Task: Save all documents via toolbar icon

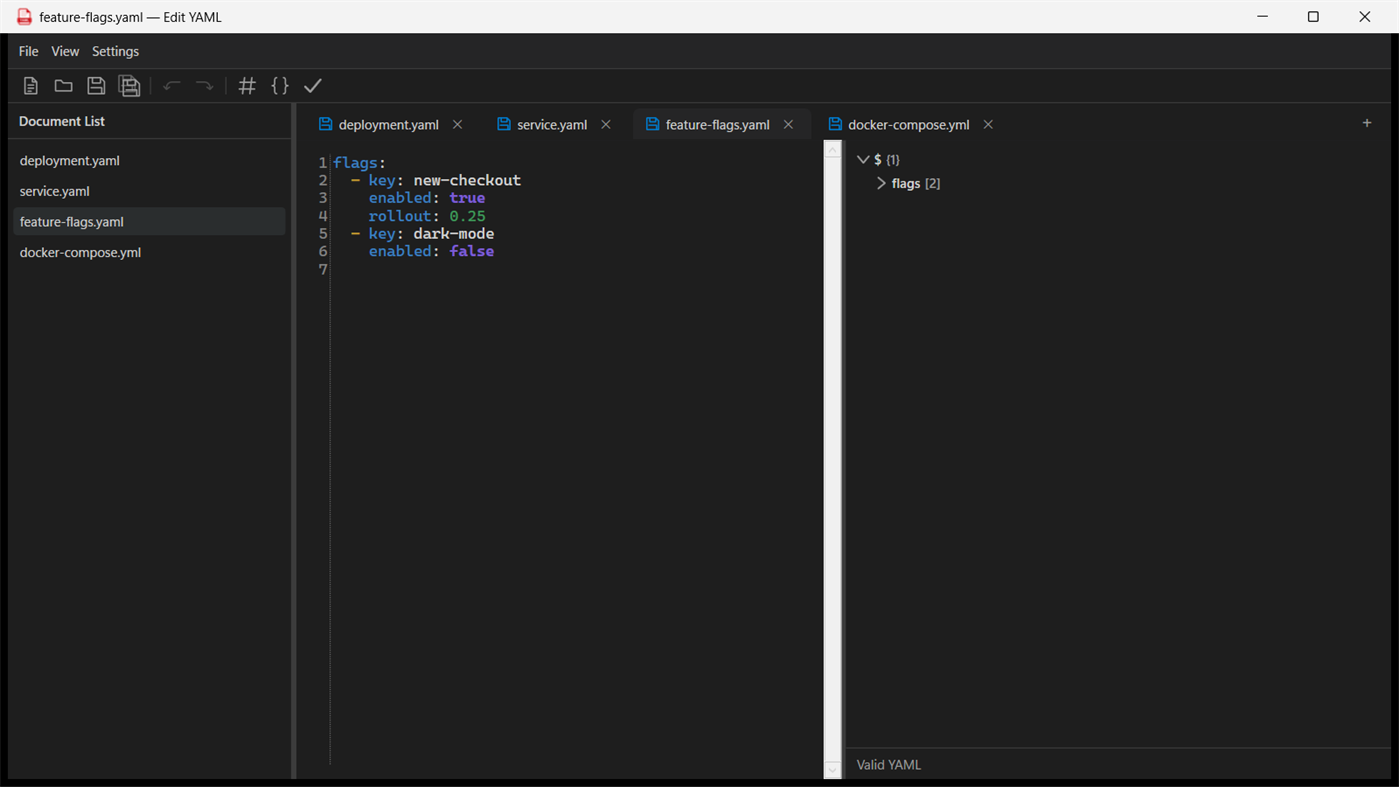Action: coord(129,86)
